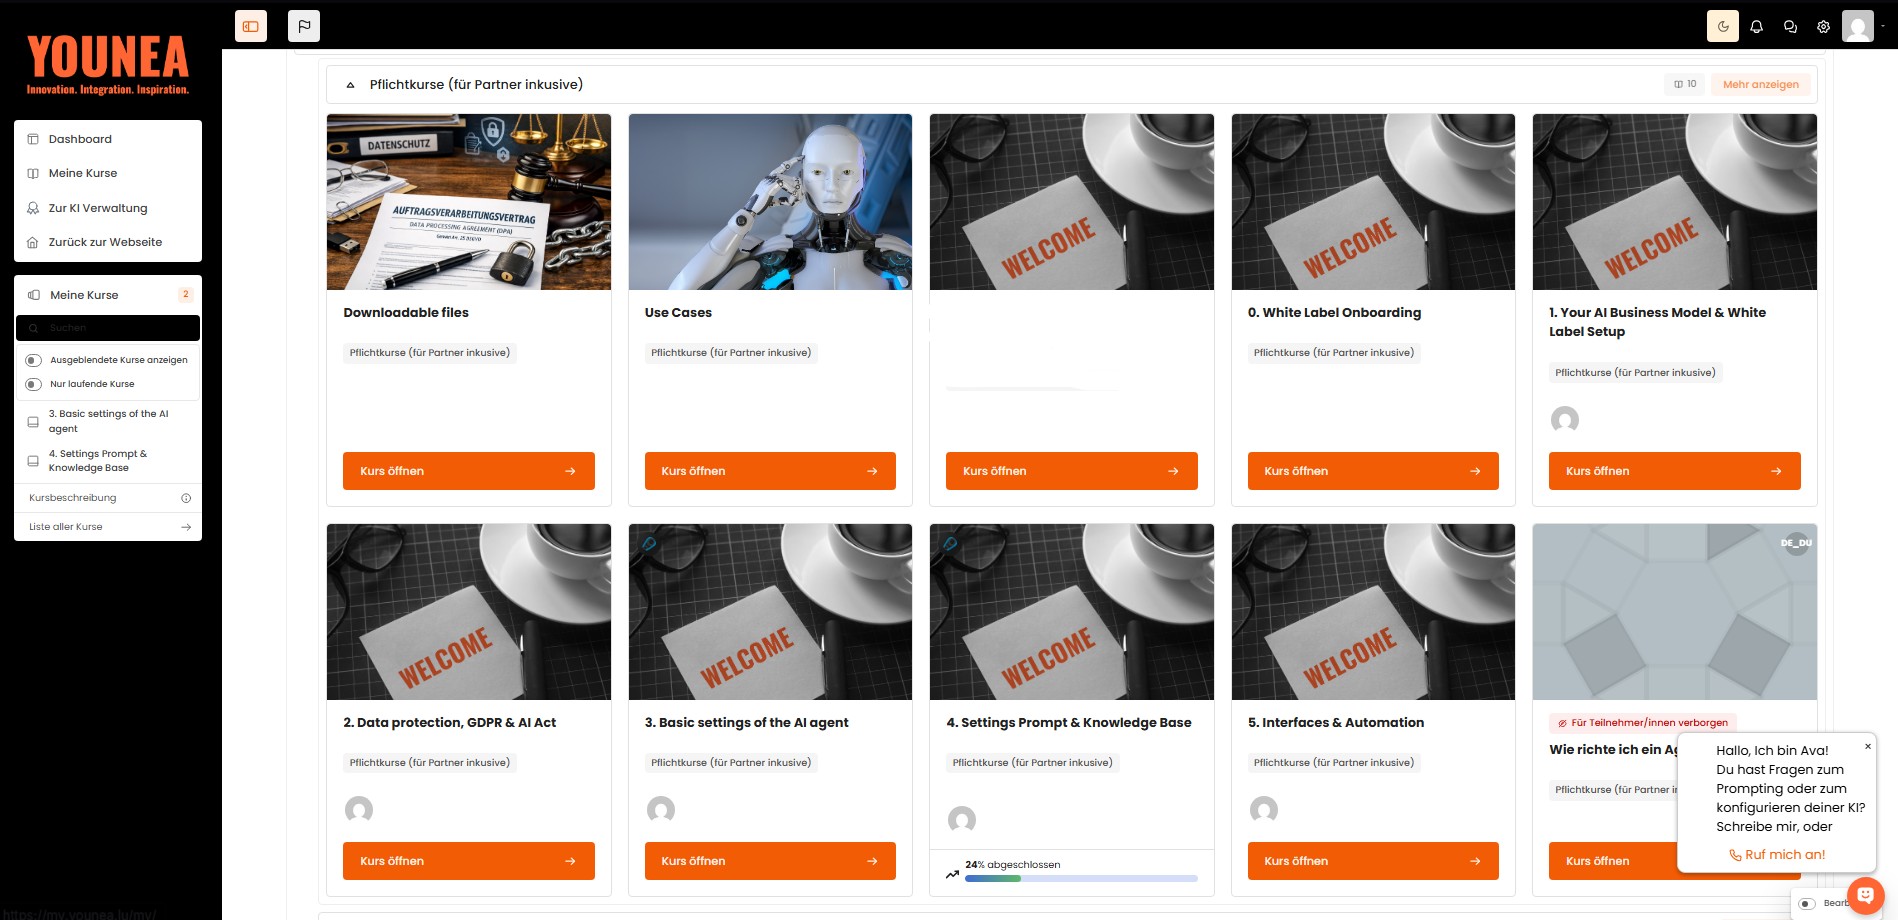
Task: Click the DE_DU language badge on last card
Action: tap(1796, 543)
